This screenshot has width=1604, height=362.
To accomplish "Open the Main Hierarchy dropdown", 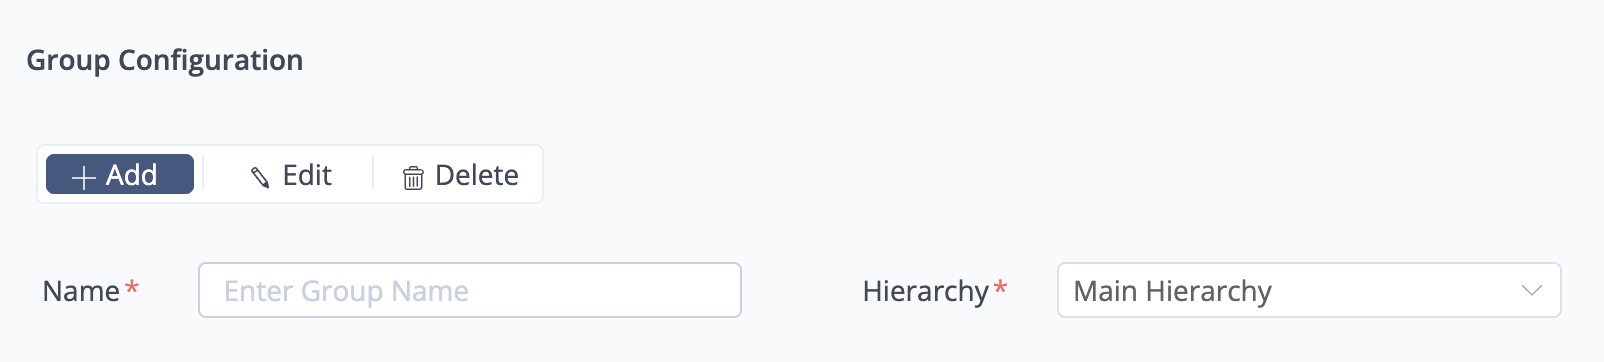I will coord(1309,290).
